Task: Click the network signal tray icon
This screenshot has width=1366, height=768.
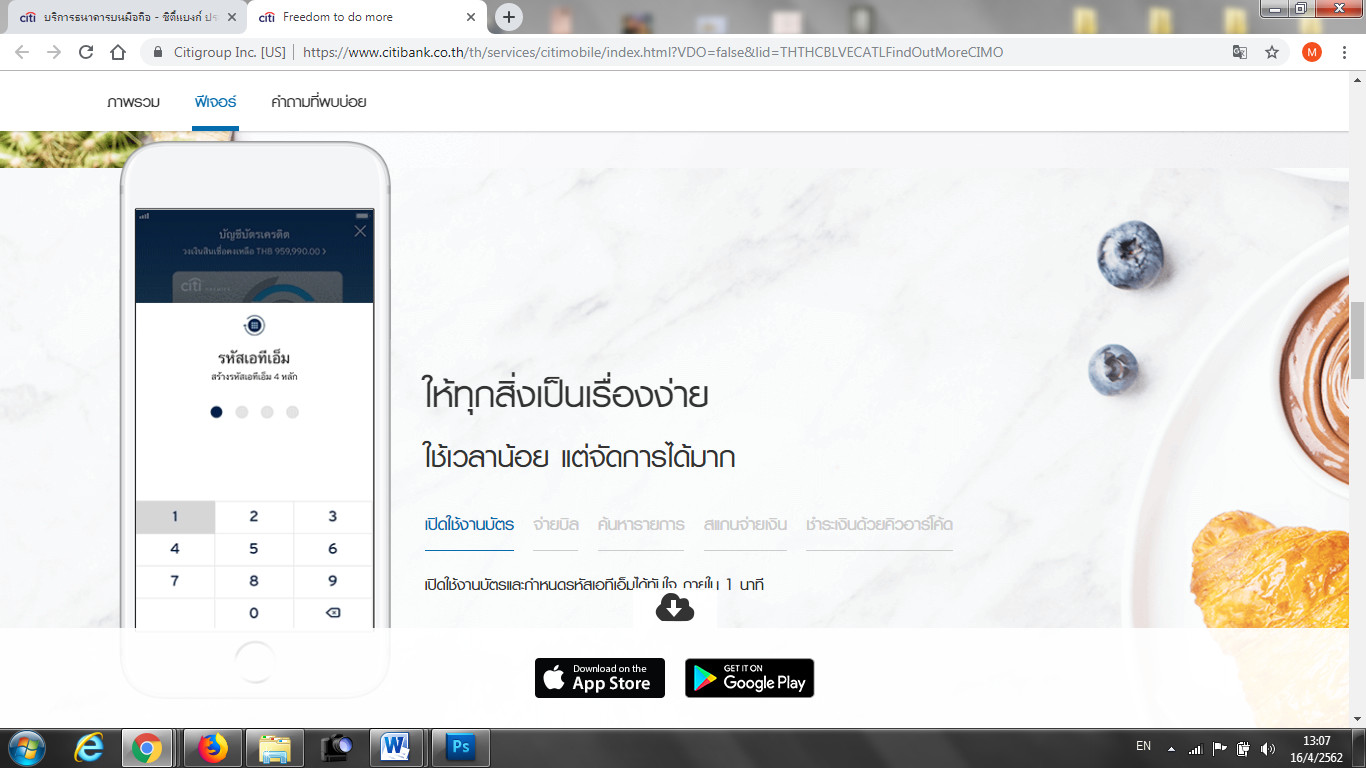Action: (1195, 748)
